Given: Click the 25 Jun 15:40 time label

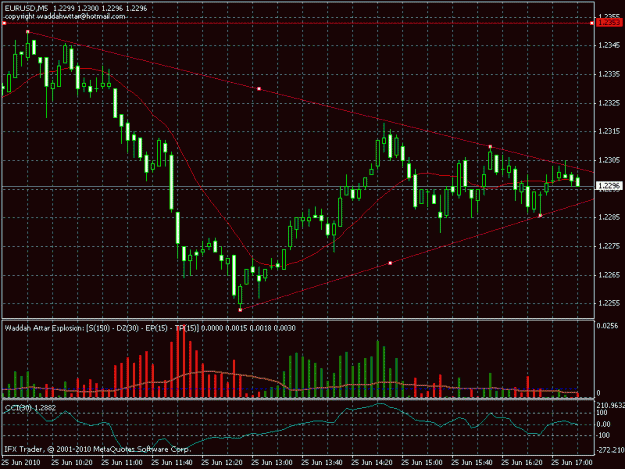Looking at the screenshot, I should pos(472,463).
